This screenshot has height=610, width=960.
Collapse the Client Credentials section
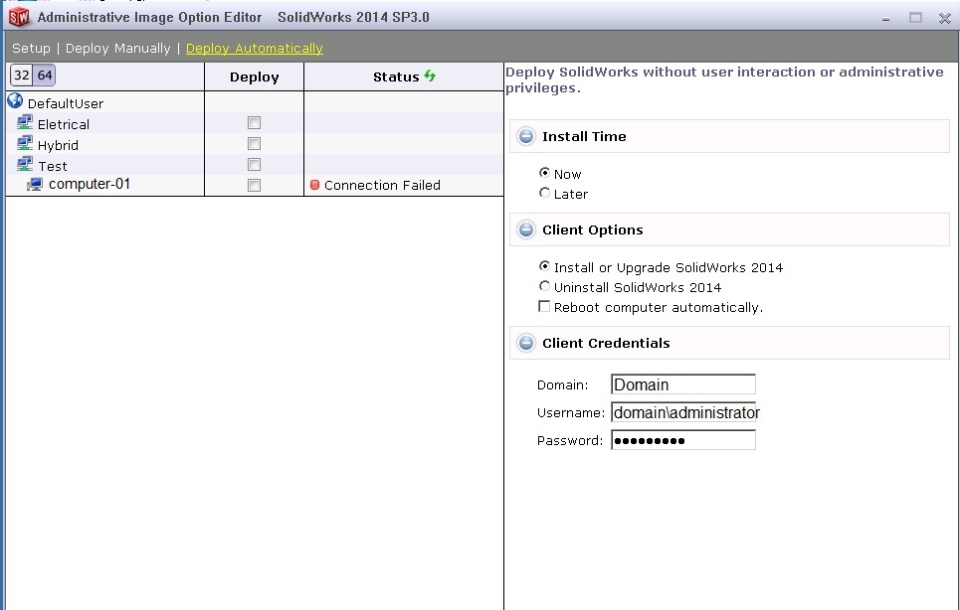(x=526, y=343)
